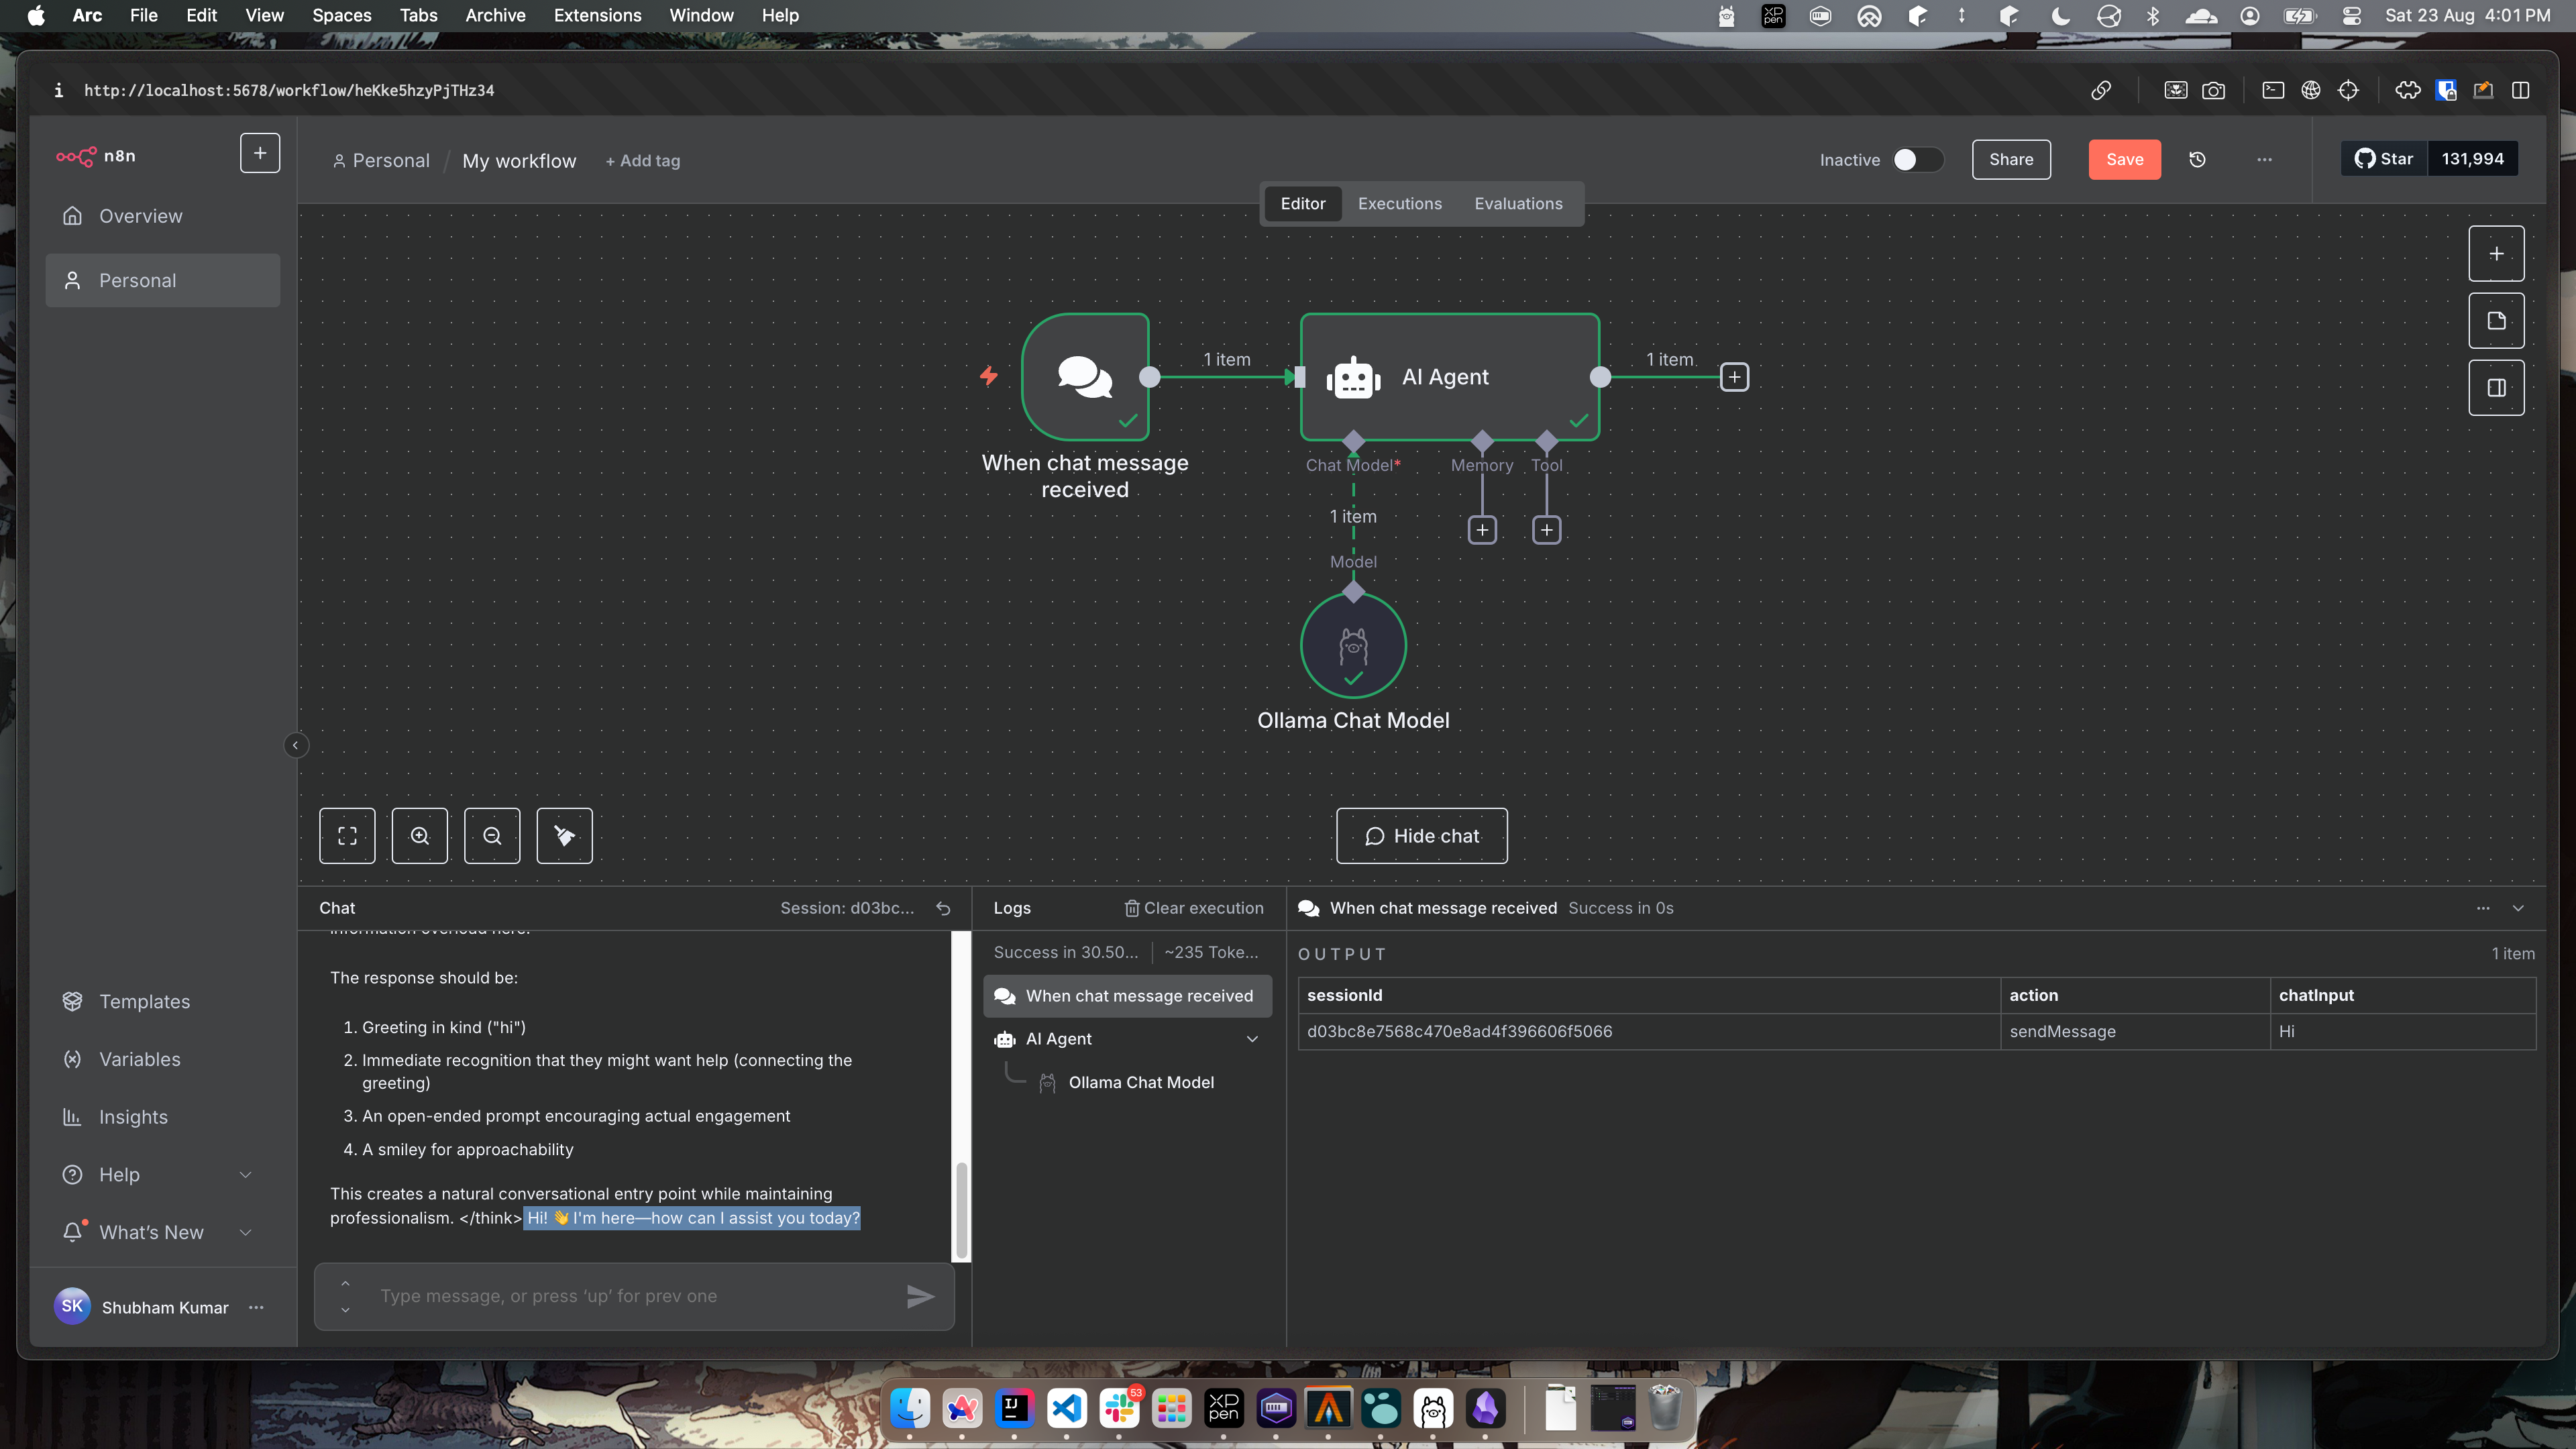Viewport: 2576px width, 1449px height.
Task: Collapse the left panel with the arrow handle
Action: (296, 745)
